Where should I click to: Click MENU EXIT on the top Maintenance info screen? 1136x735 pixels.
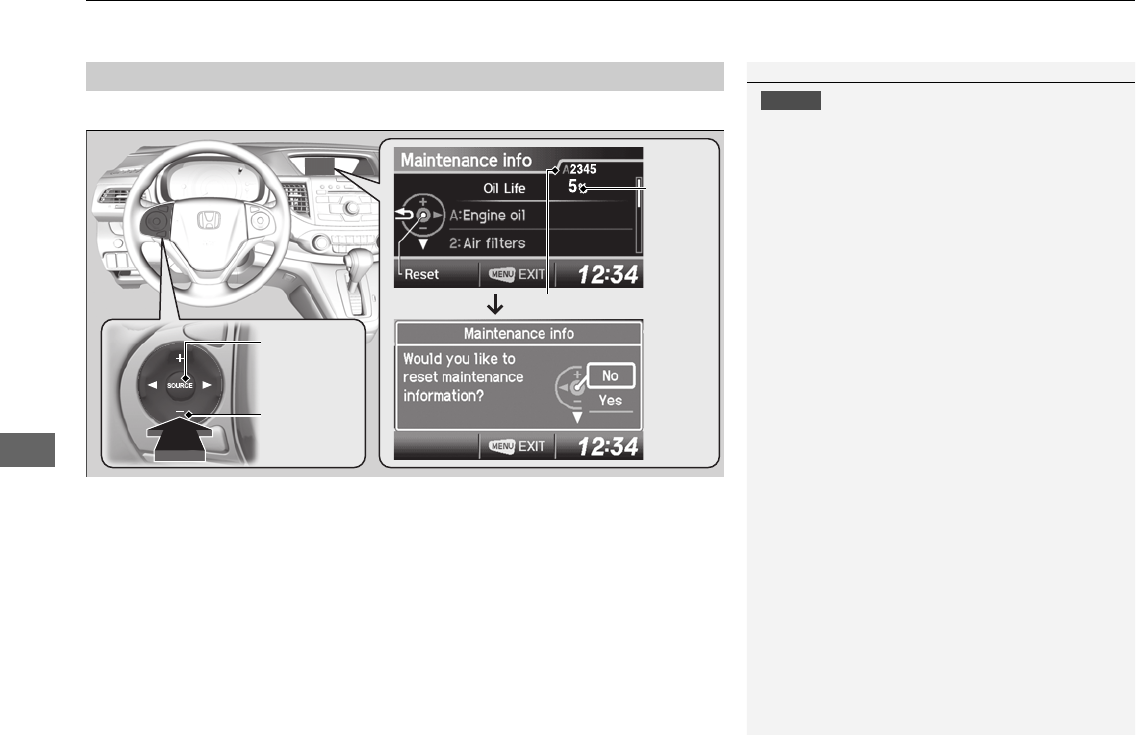(x=517, y=274)
